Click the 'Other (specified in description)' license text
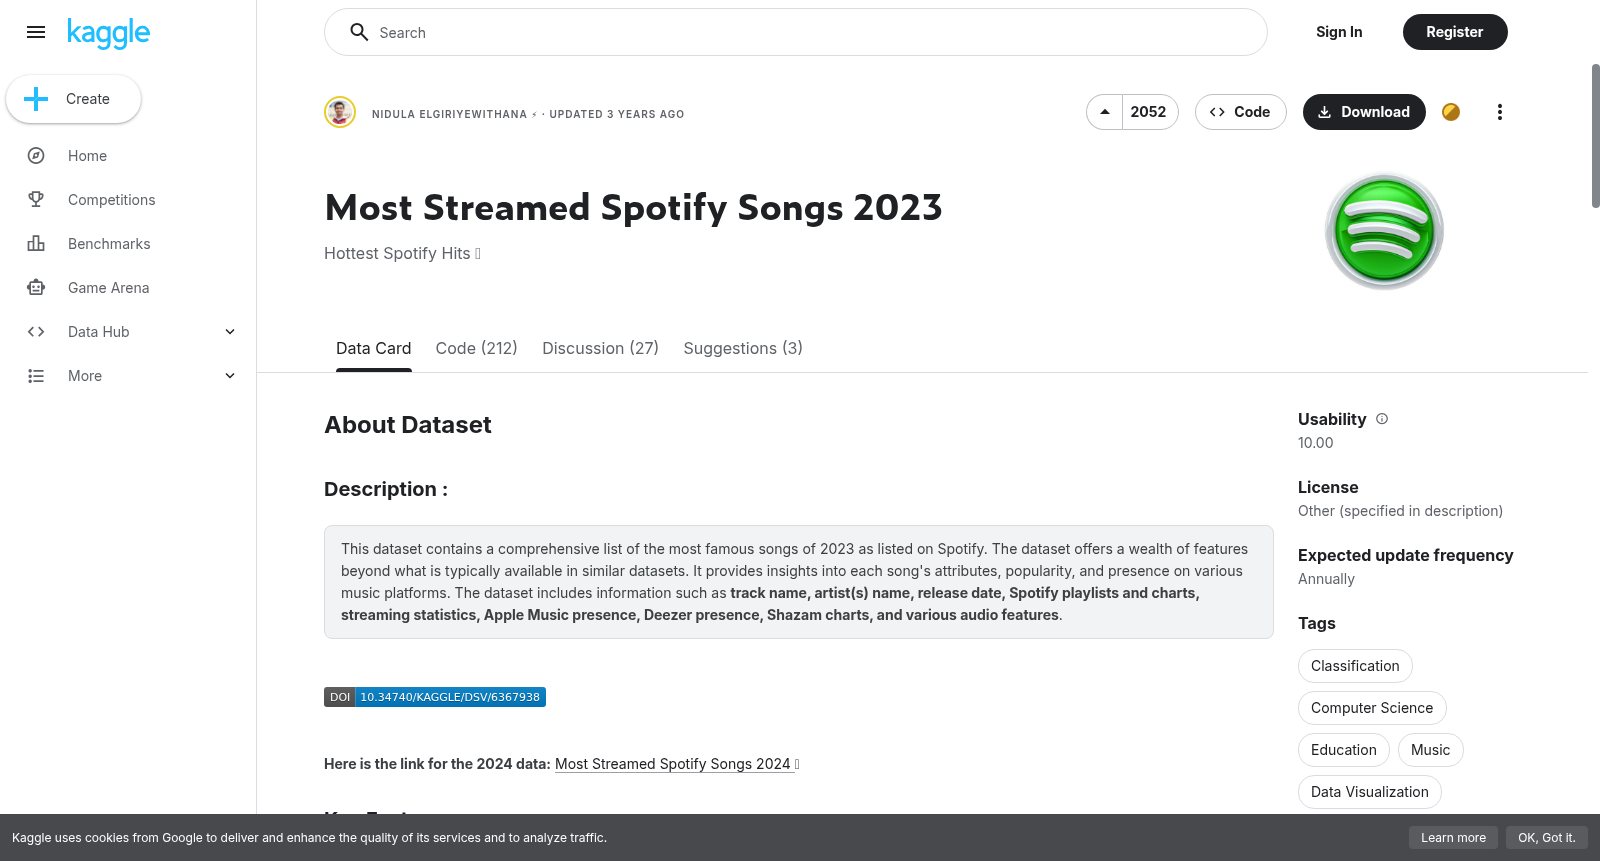 (1400, 511)
